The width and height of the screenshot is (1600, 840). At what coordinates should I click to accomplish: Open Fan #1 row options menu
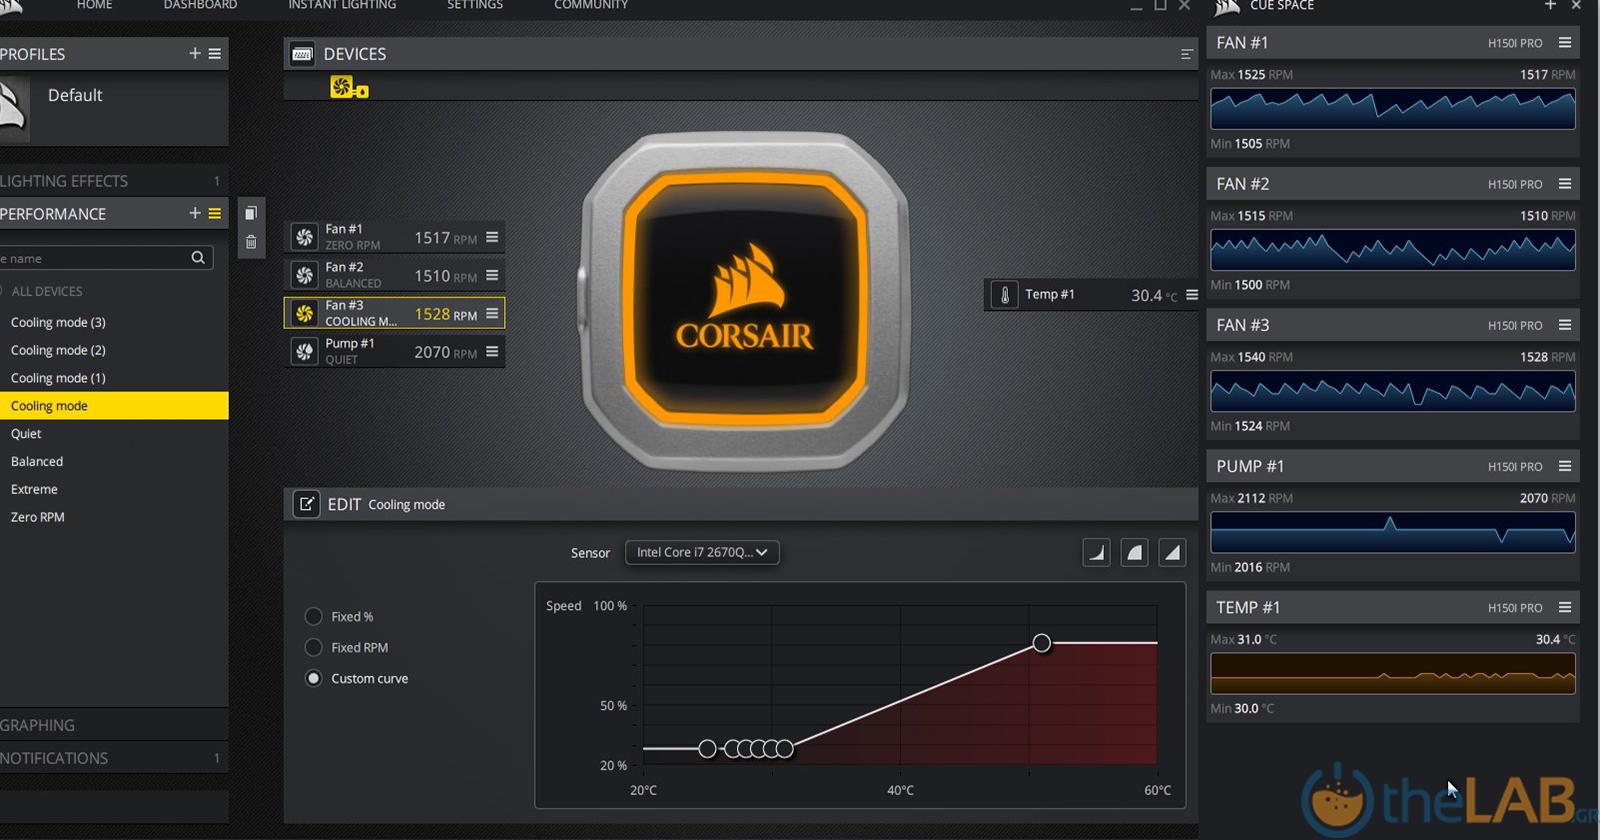point(492,237)
